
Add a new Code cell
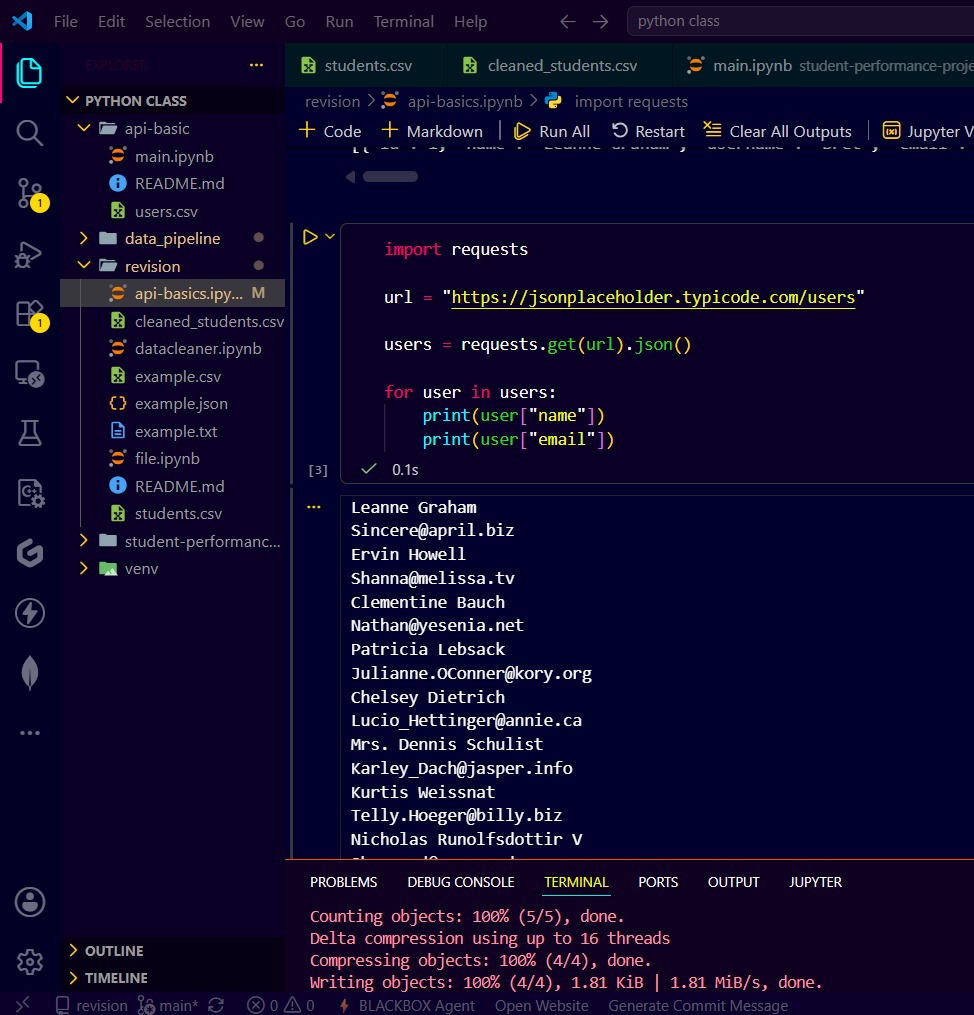click(330, 131)
